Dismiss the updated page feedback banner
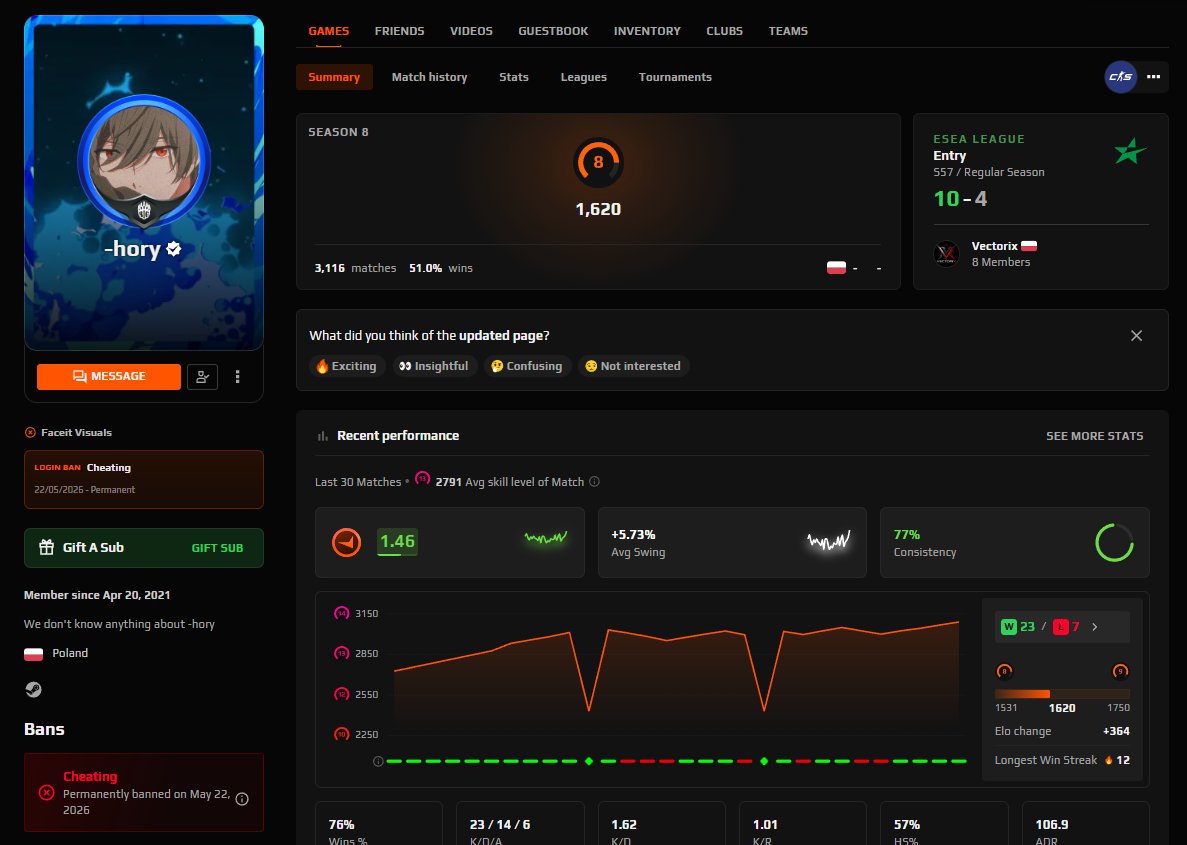This screenshot has width=1187, height=845. pyautogui.click(x=1136, y=335)
